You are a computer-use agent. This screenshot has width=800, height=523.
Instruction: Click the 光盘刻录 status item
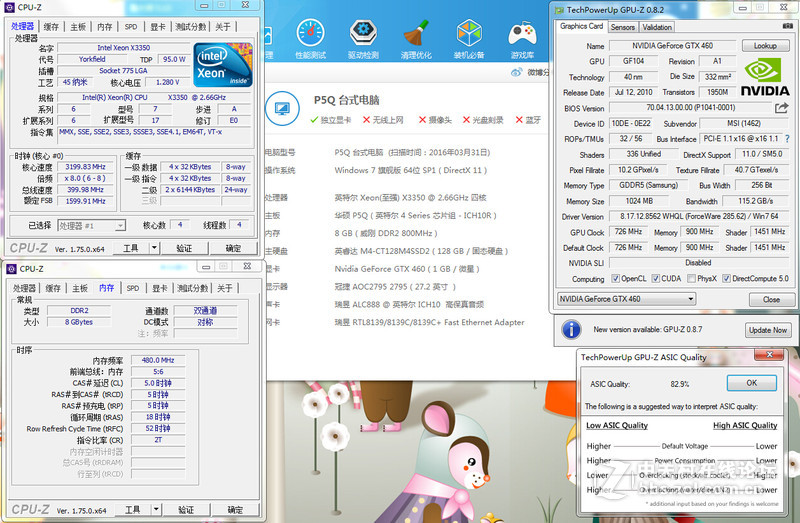[483, 120]
